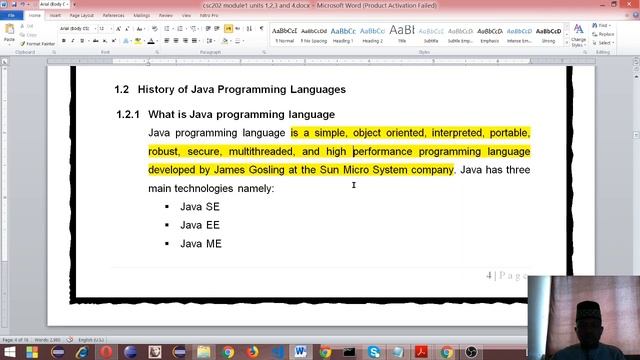Open Word Help question mark icon
The height and width of the screenshot is (360, 640).
tap(636, 15)
